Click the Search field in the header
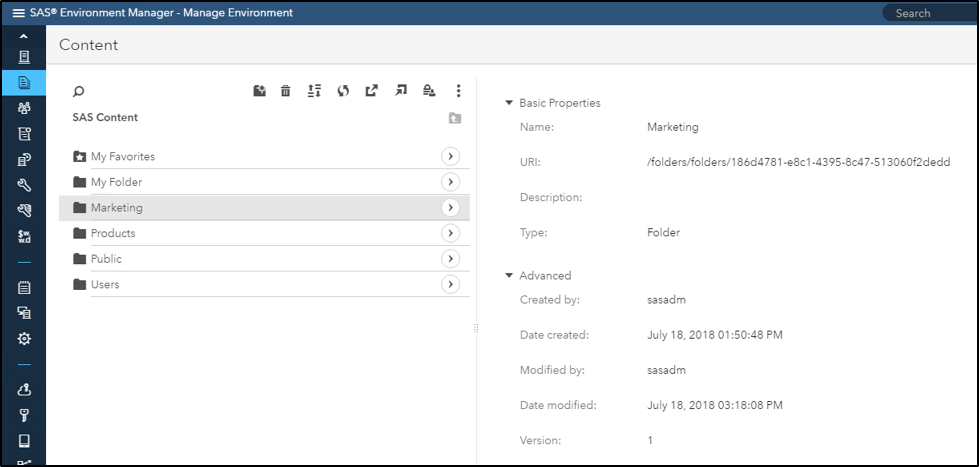 (x=930, y=13)
